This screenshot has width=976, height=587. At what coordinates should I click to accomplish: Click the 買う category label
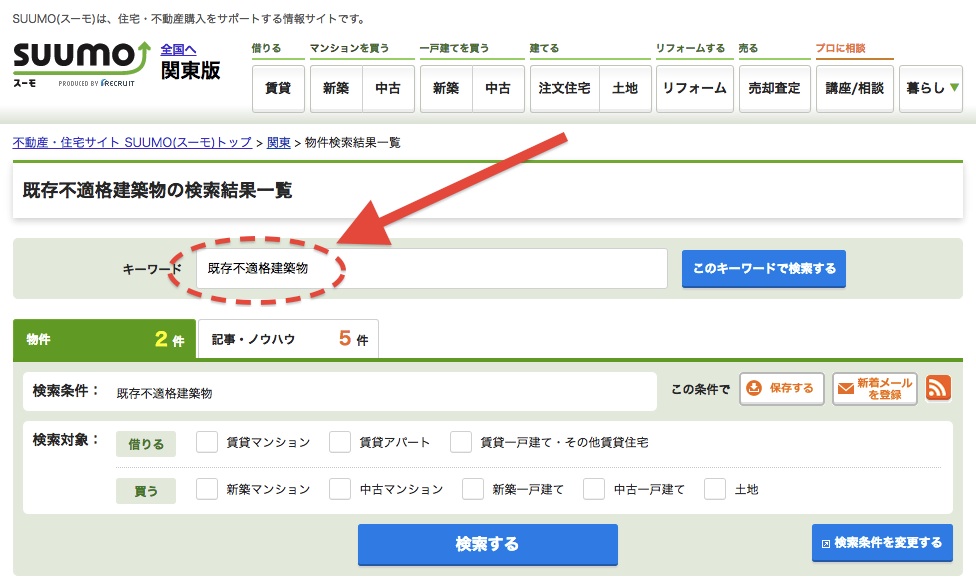click(x=146, y=491)
